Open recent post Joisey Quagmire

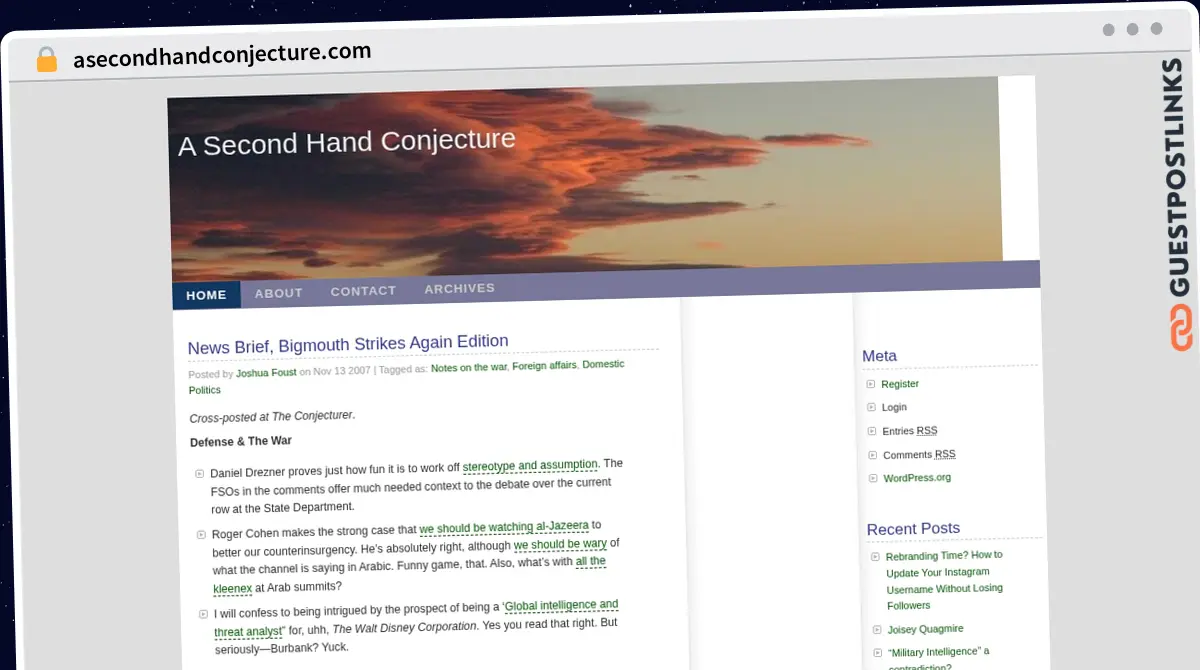[x=925, y=629]
